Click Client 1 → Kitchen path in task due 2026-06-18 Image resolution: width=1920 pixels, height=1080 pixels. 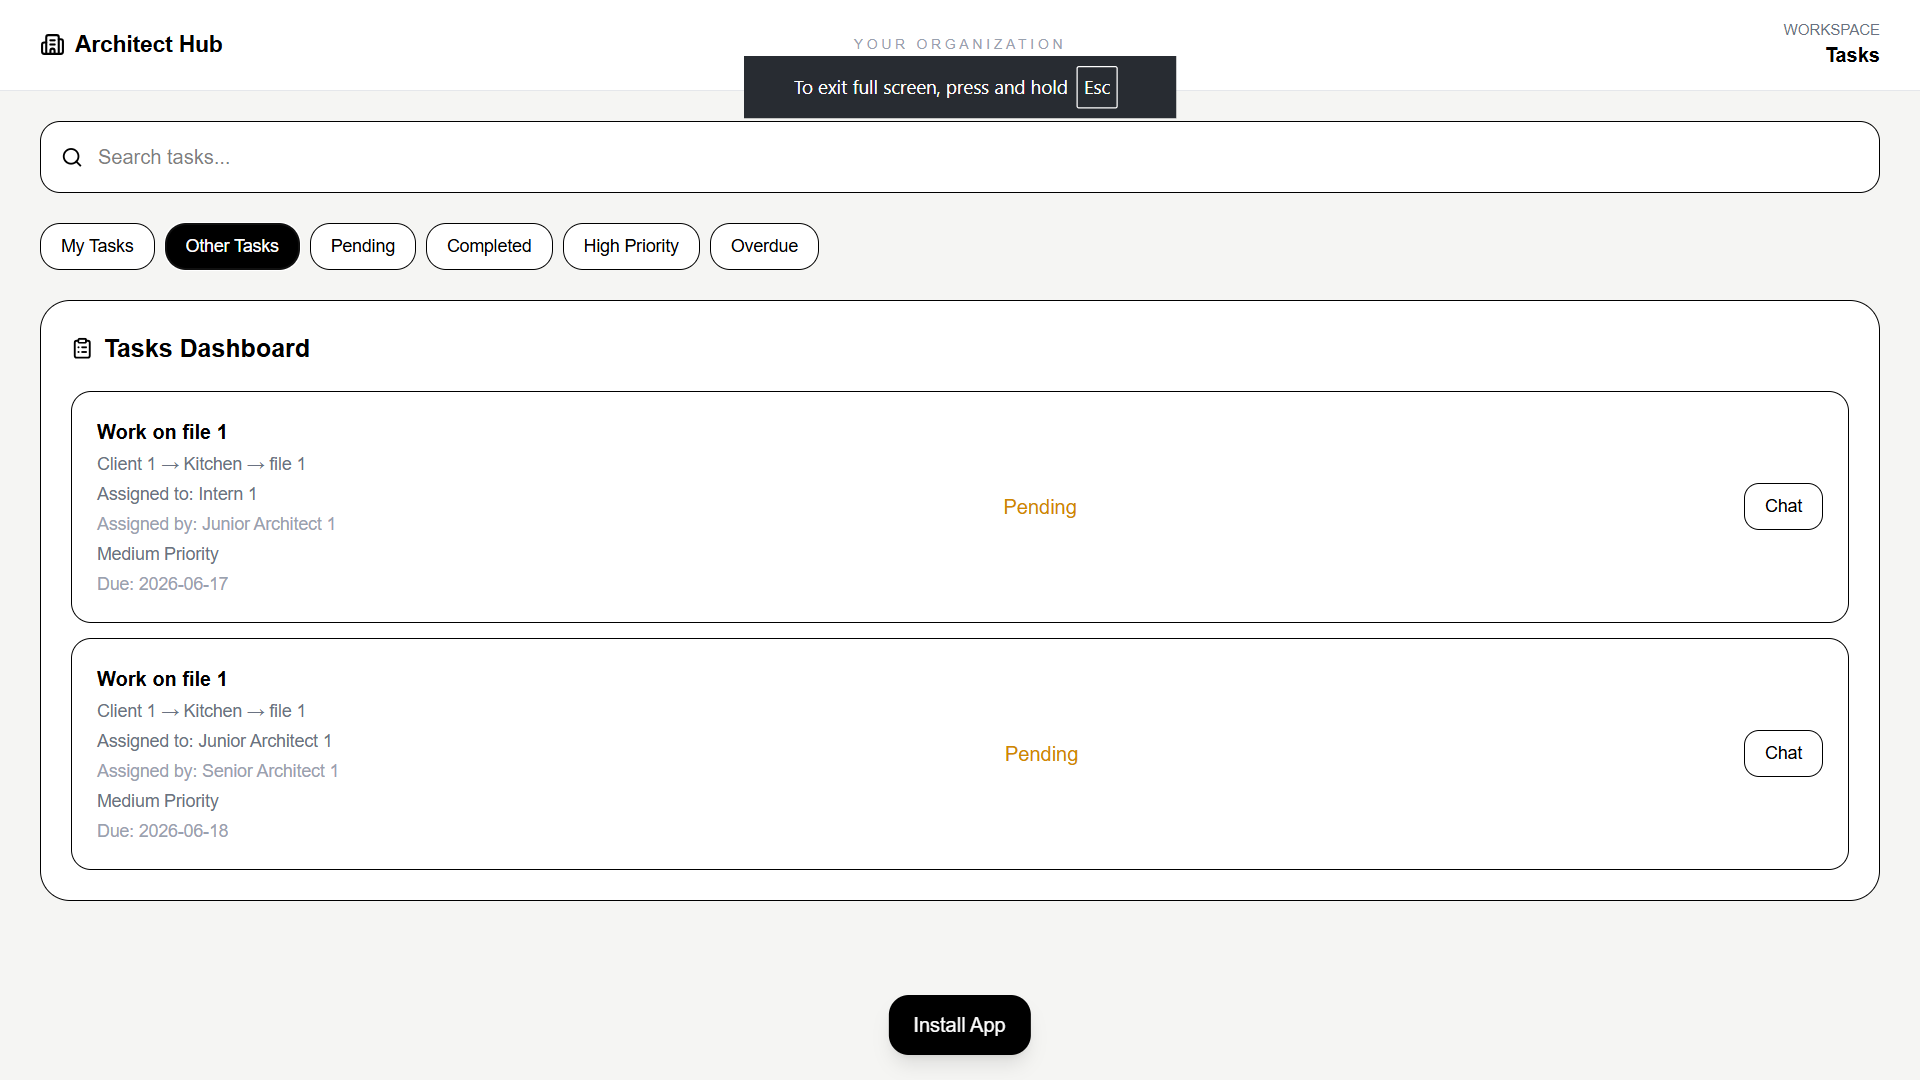tap(201, 711)
